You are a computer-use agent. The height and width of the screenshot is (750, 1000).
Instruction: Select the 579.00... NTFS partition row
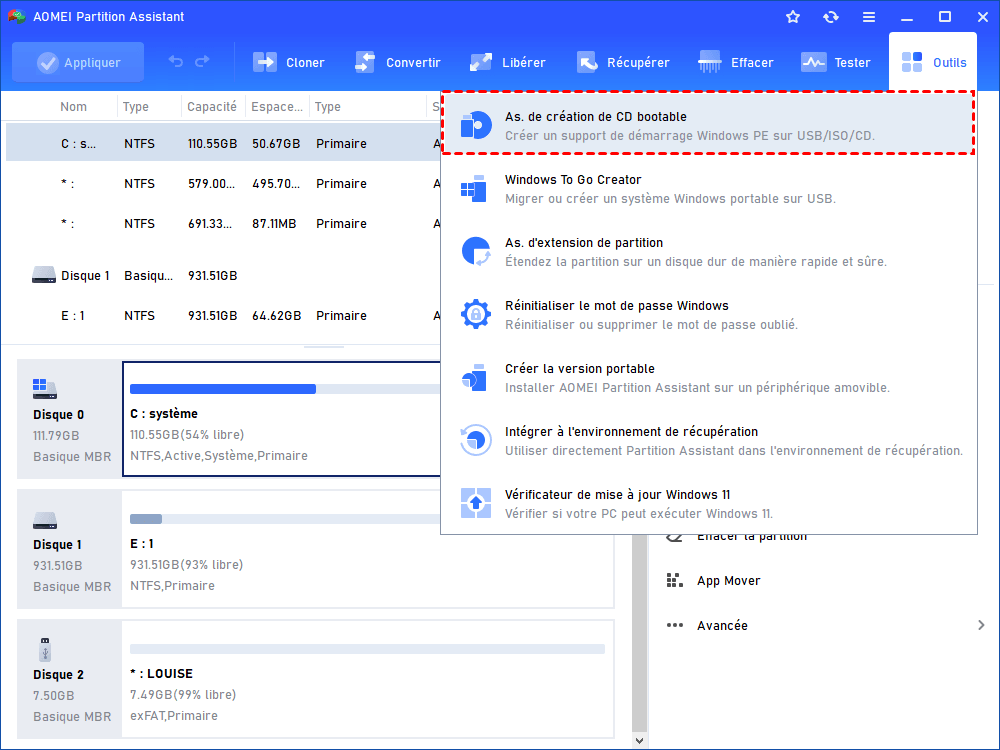pos(223,183)
